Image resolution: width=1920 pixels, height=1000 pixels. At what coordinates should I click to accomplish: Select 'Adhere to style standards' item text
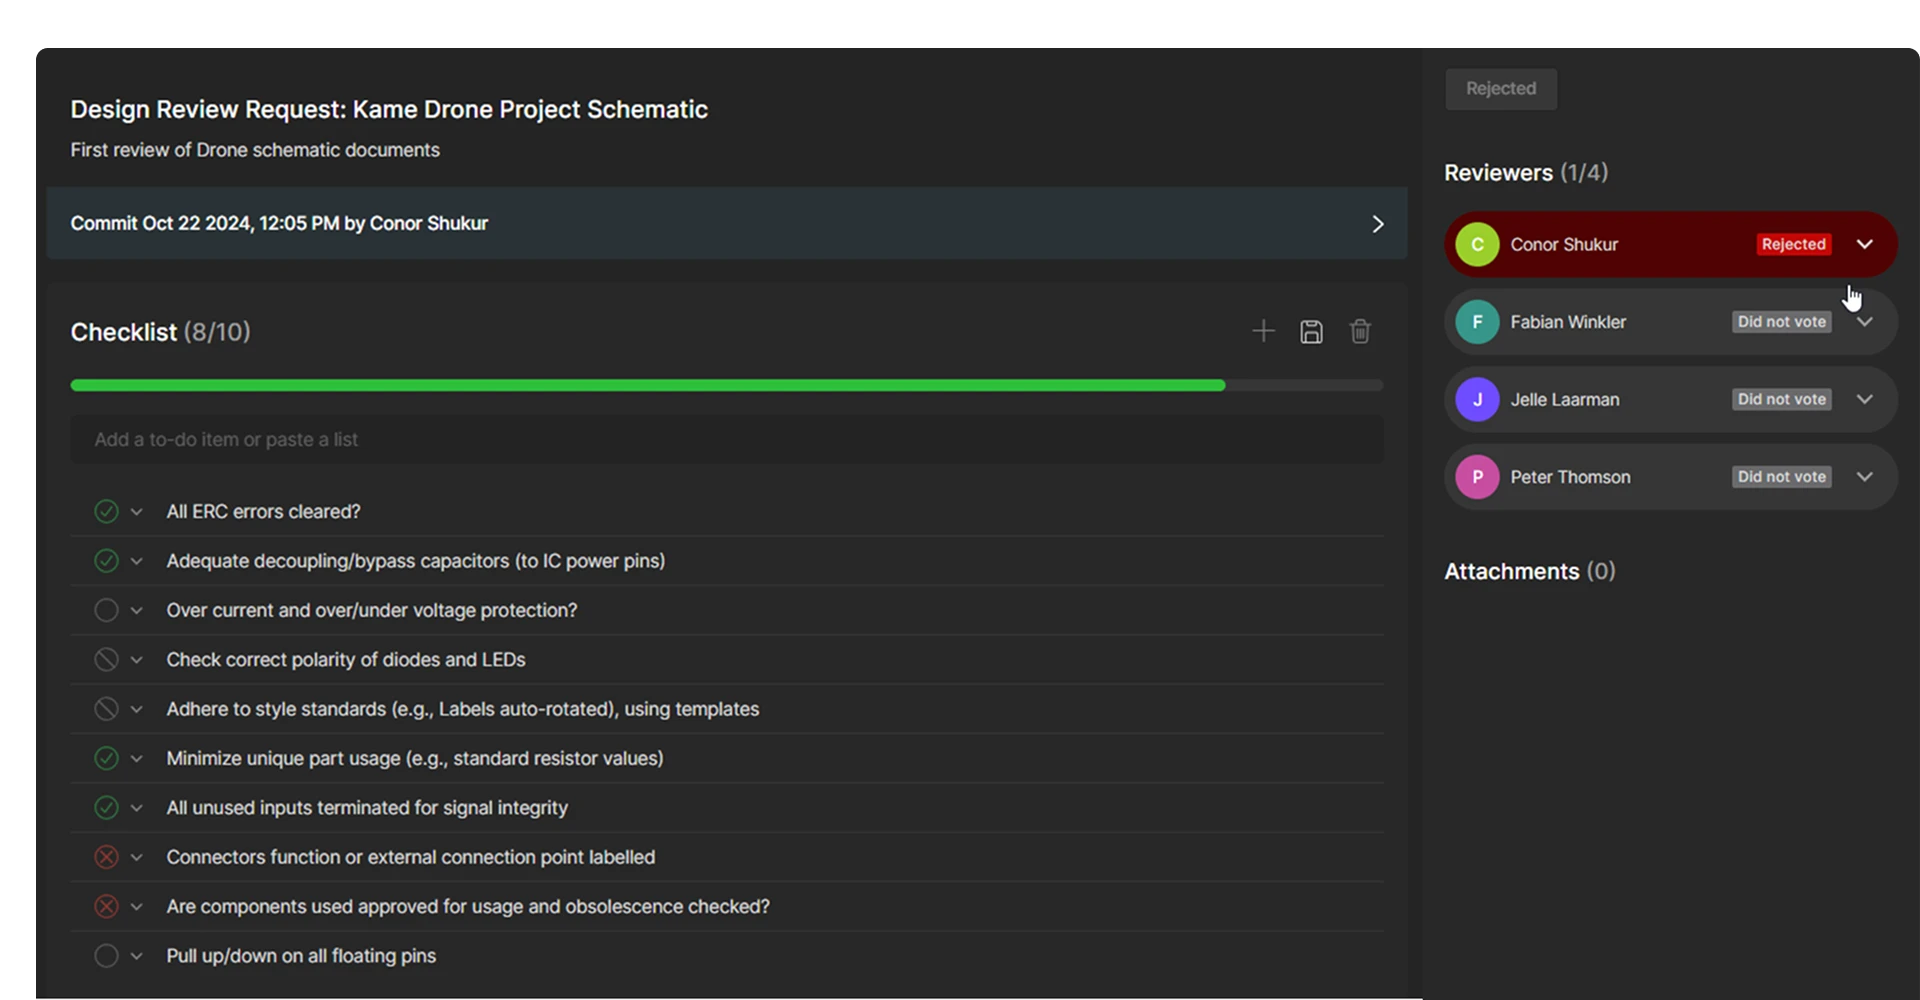tap(463, 709)
